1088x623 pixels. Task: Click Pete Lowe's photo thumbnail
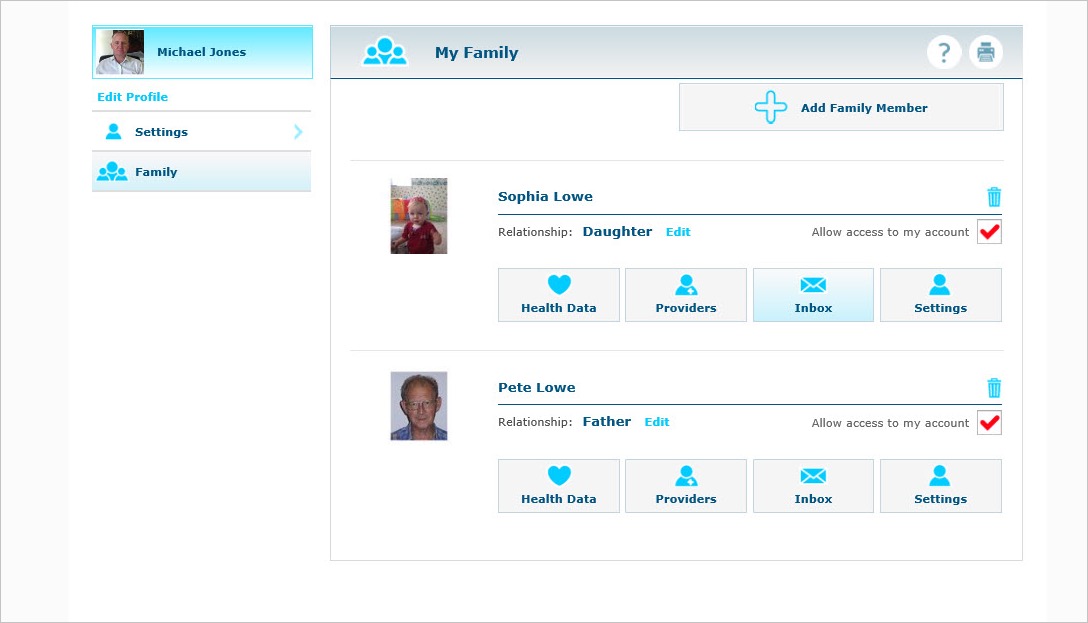point(418,406)
